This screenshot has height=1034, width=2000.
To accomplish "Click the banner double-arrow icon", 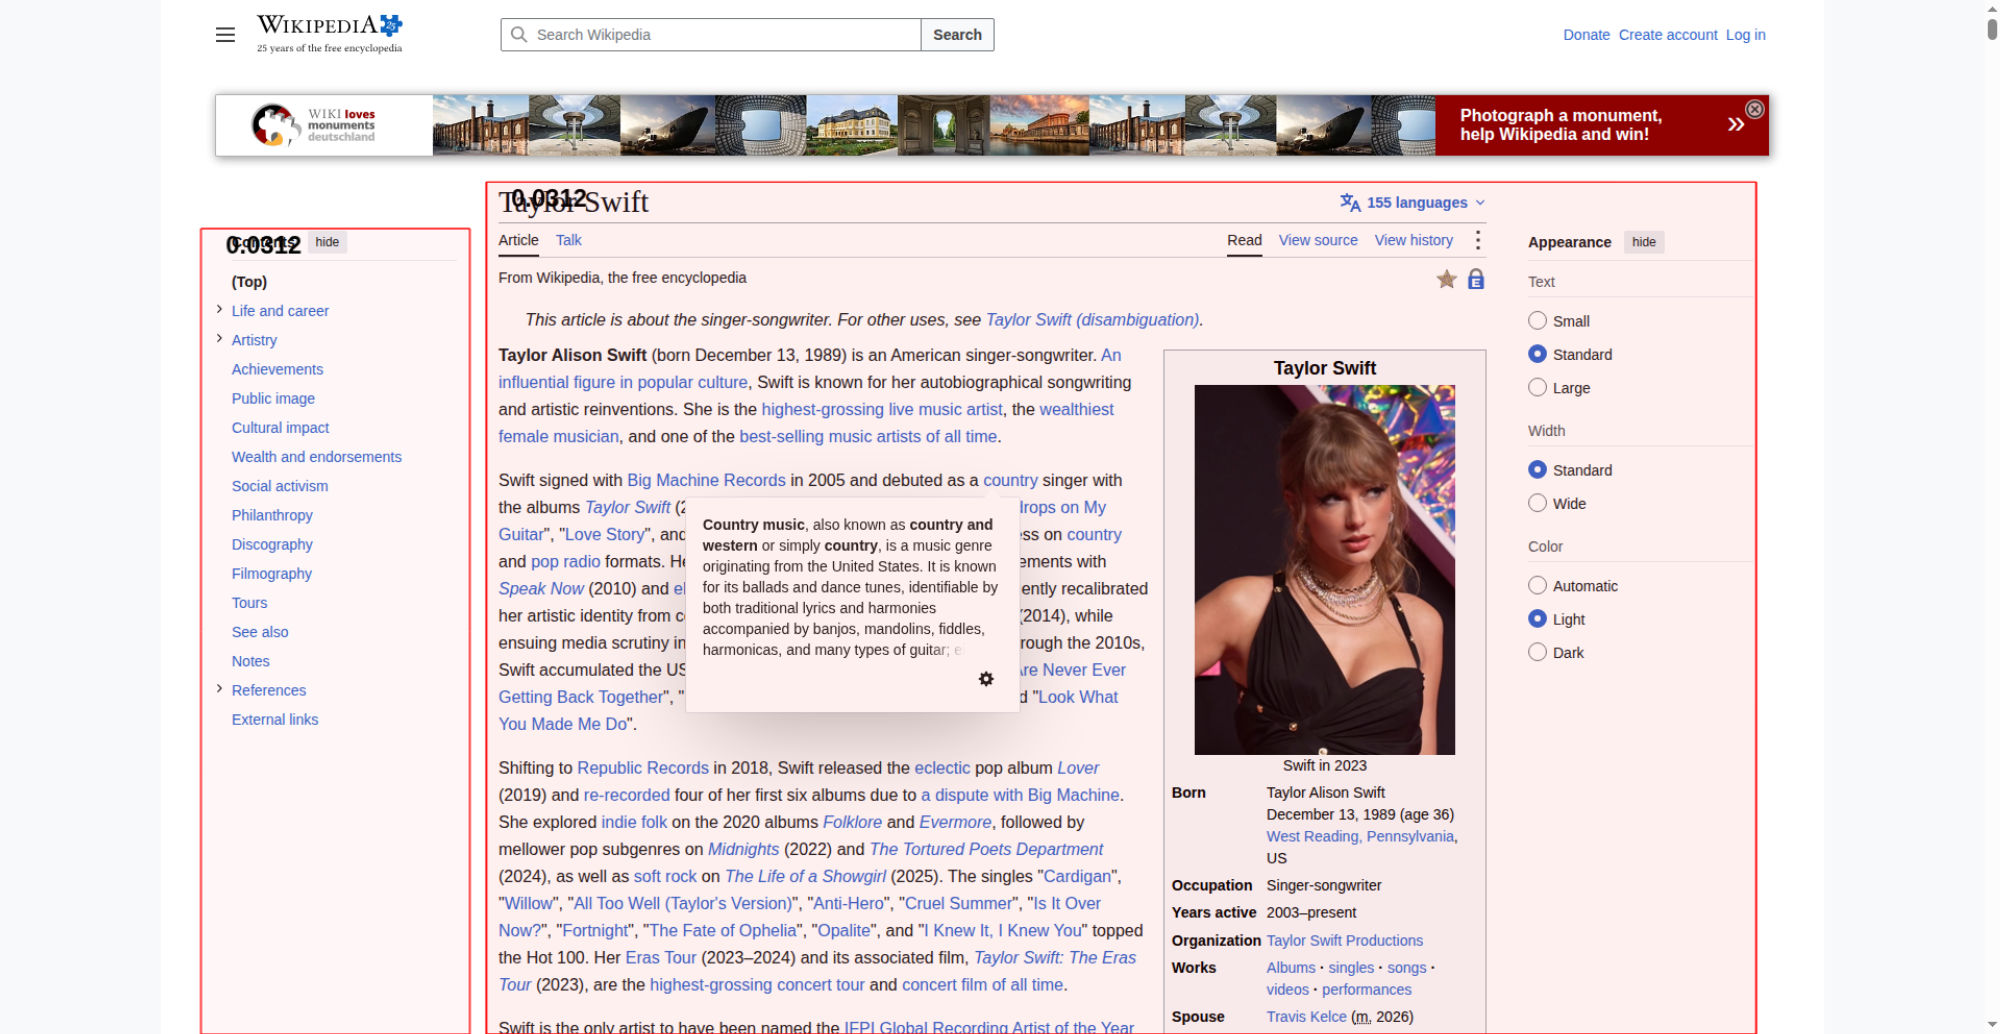I will tap(1735, 124).
